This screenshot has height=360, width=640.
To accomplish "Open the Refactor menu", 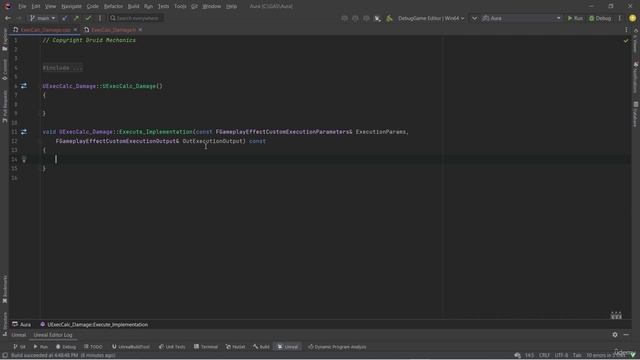I will tap(113, 6).
